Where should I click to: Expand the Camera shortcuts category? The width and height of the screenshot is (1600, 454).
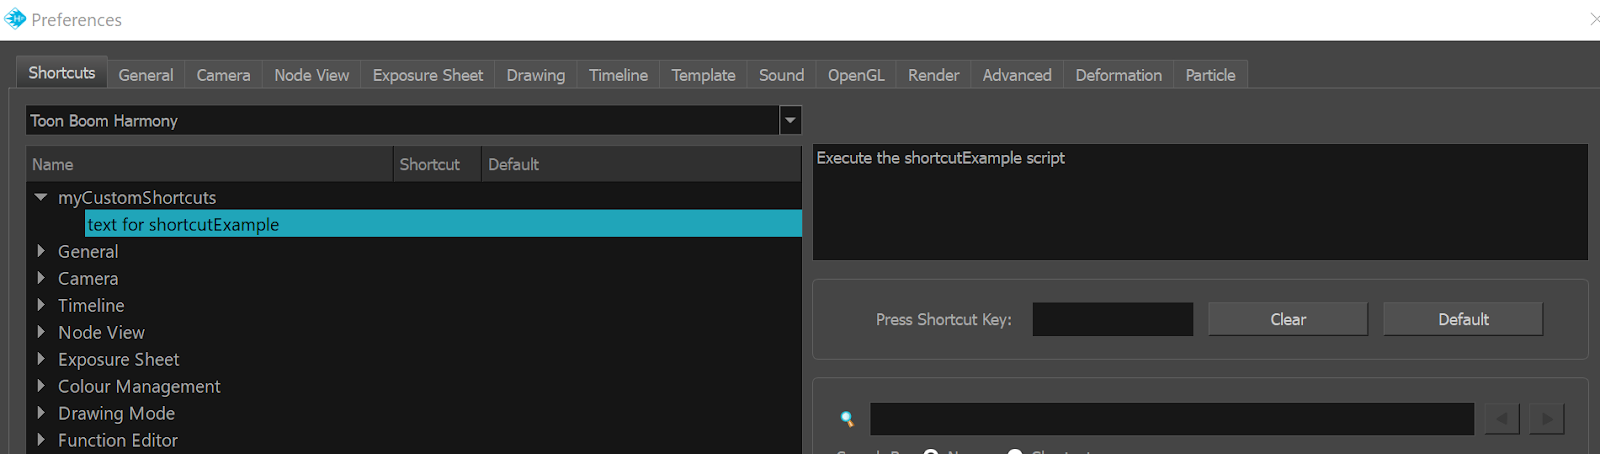(x=41, y=278)
